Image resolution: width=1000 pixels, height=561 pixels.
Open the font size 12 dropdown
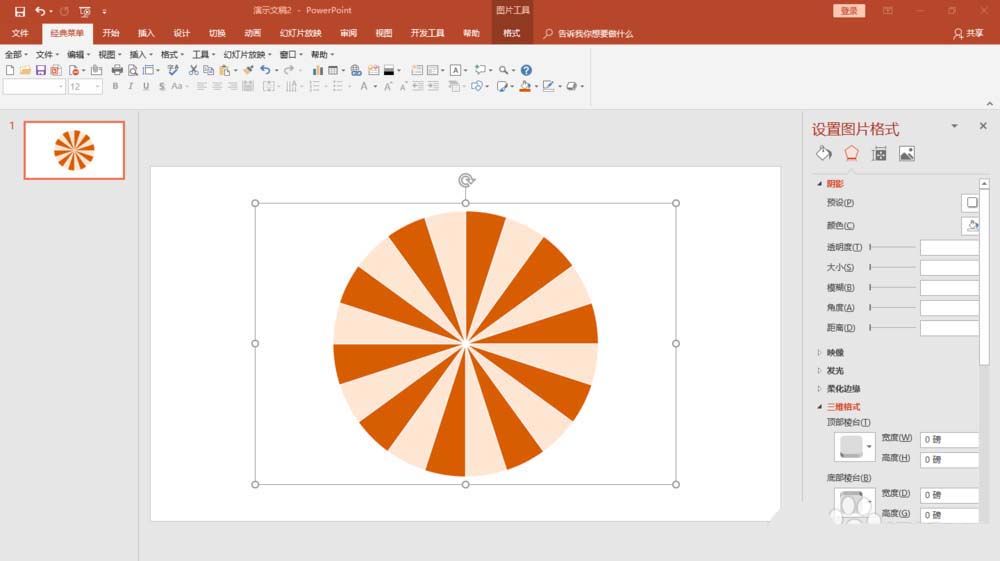tap(98, 87)
